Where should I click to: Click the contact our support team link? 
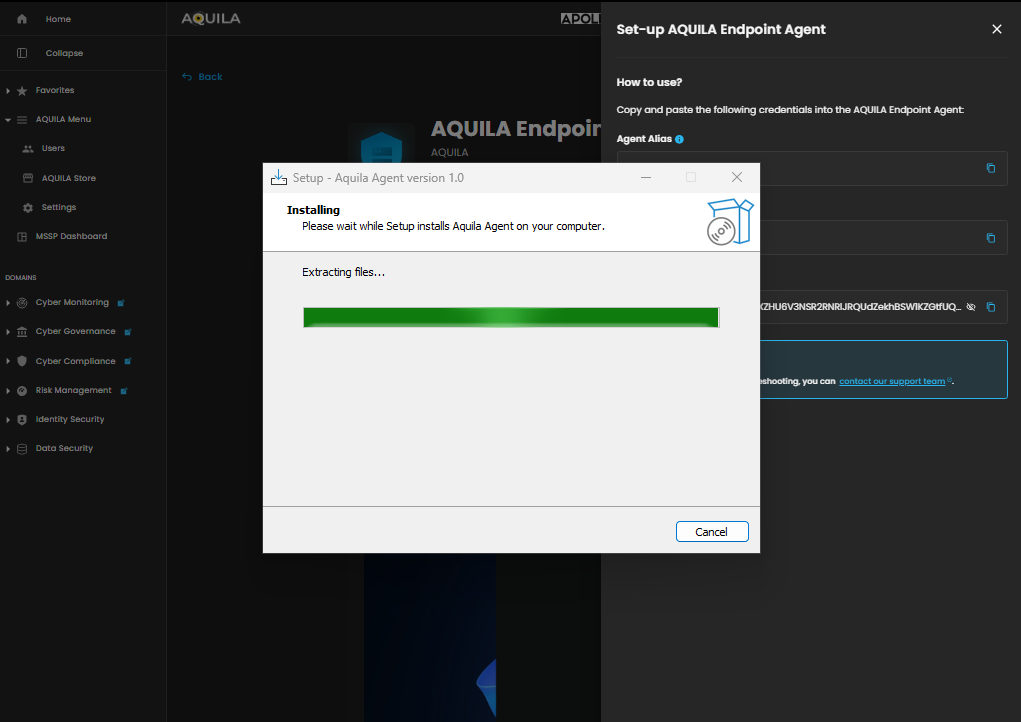tap(891, 381)
